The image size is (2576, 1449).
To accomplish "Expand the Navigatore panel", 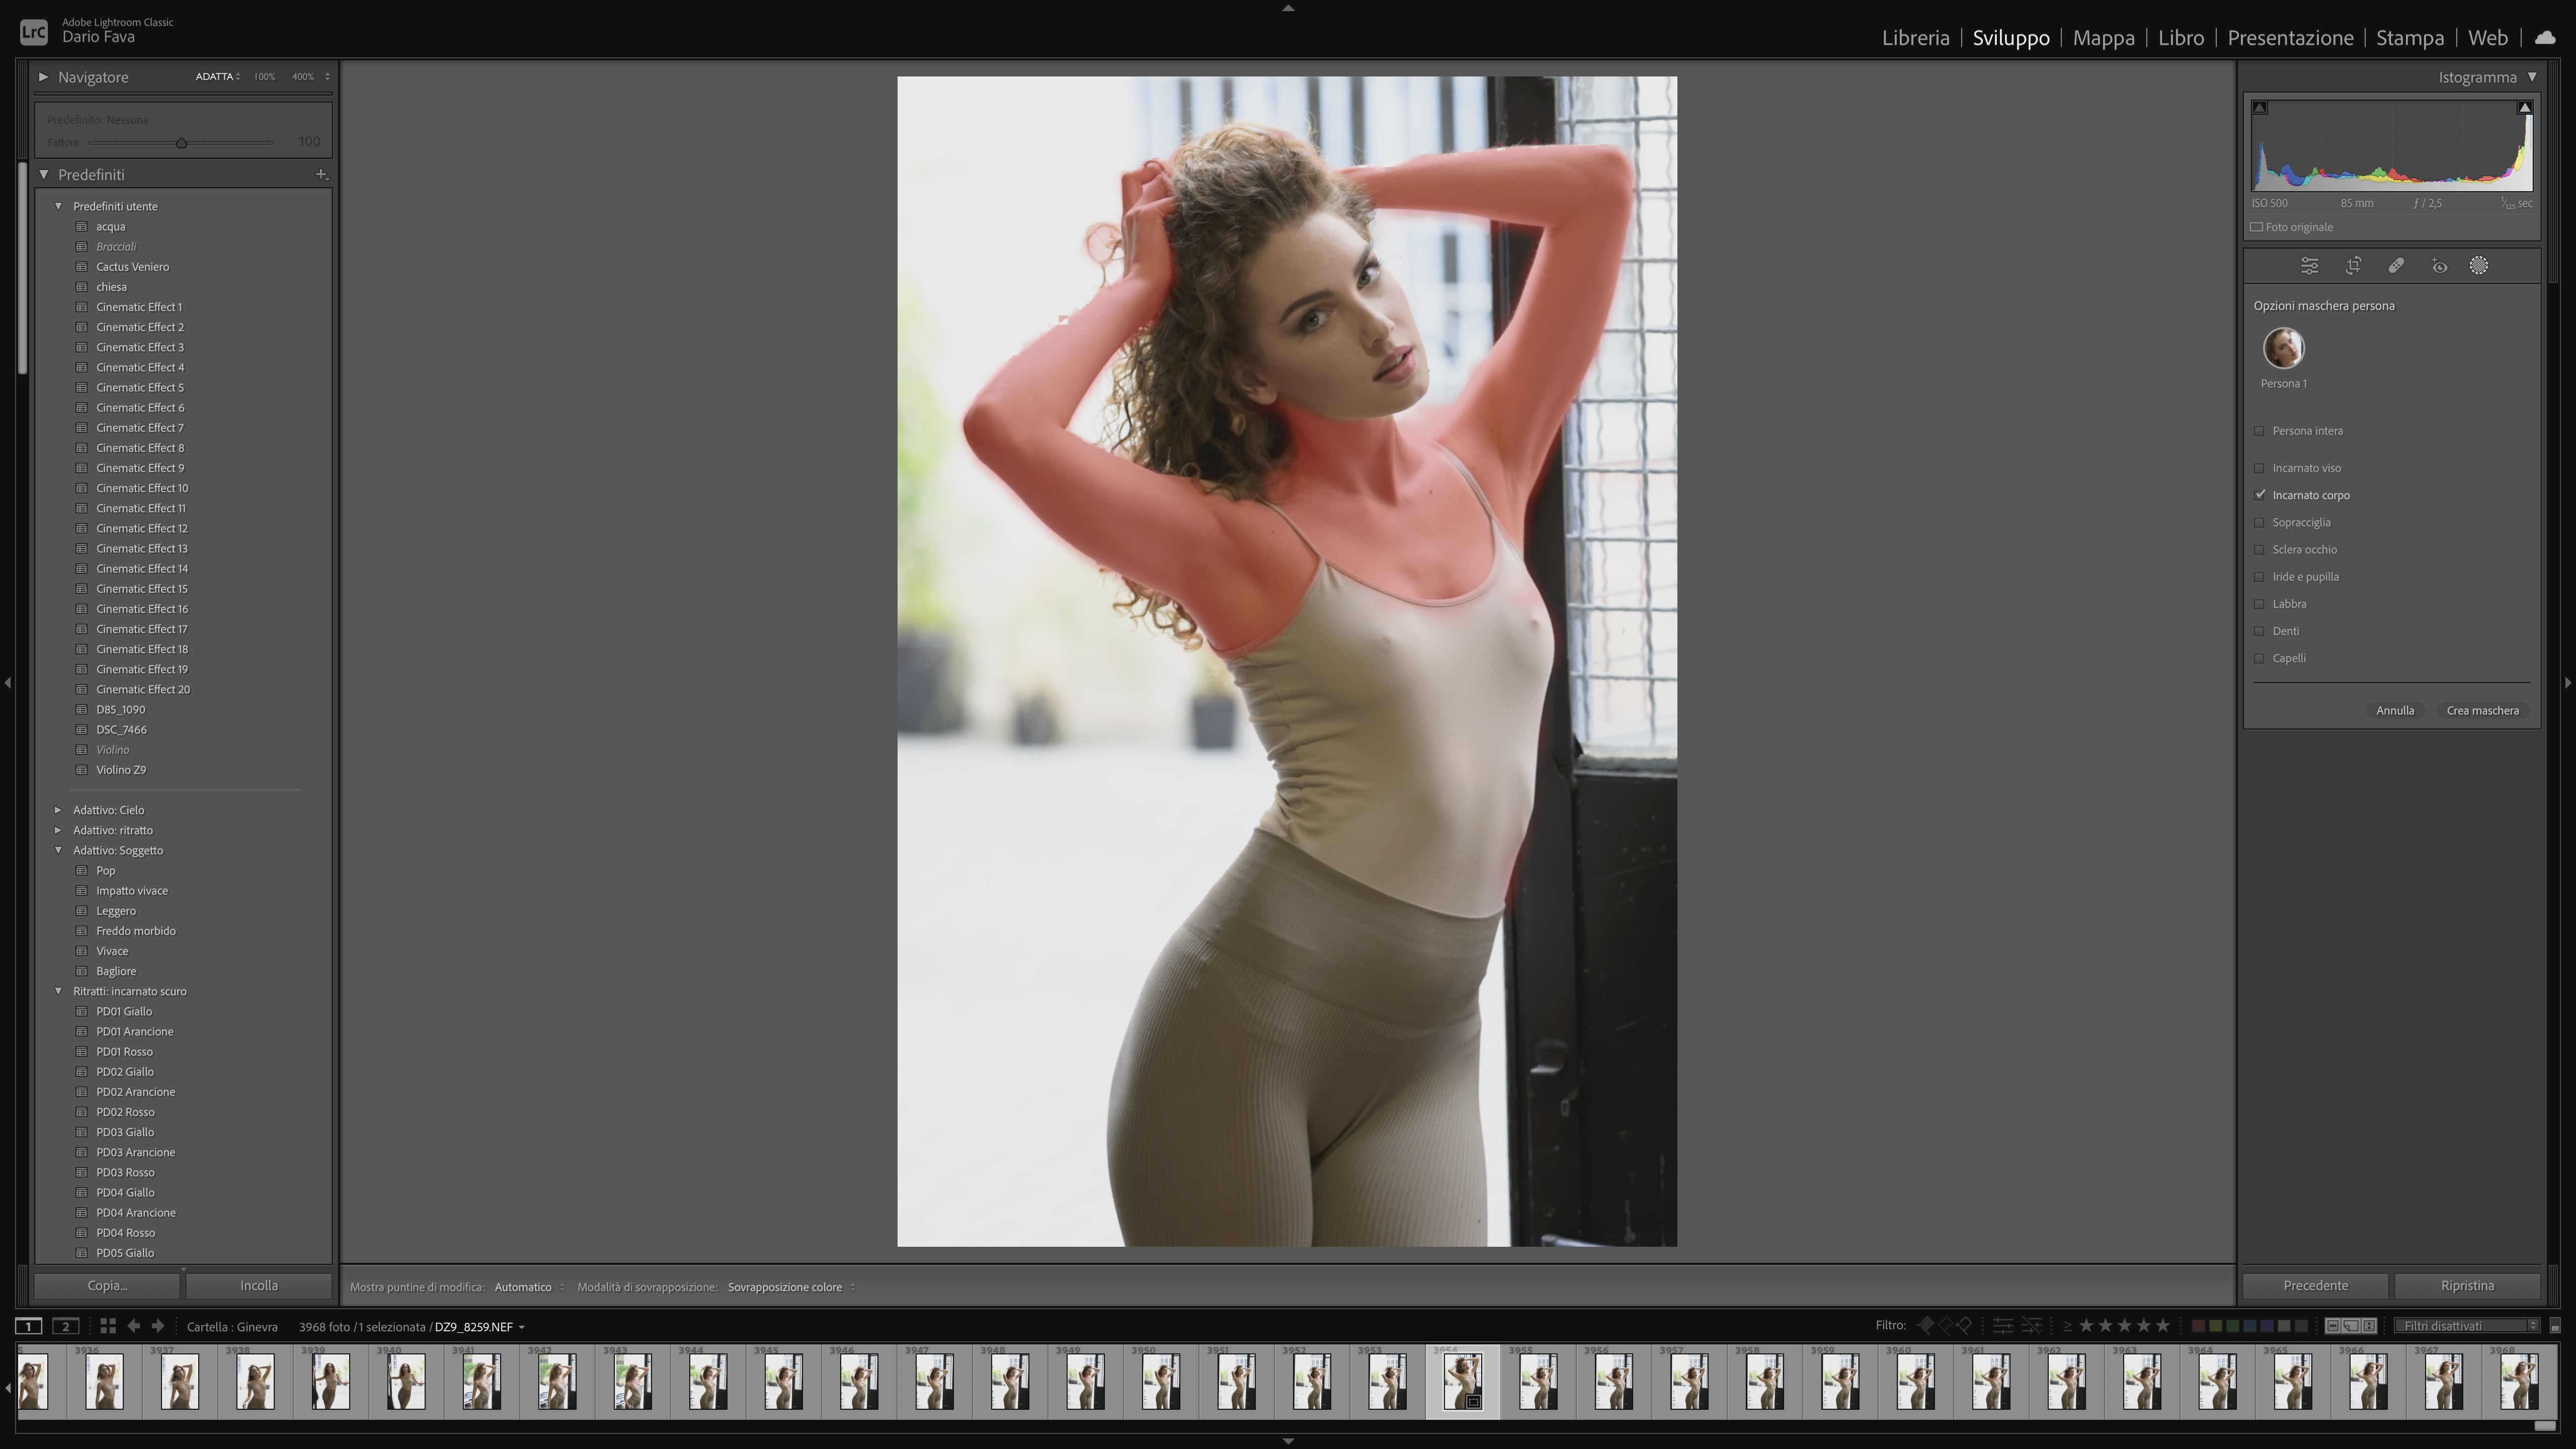I will click(43, 77).
